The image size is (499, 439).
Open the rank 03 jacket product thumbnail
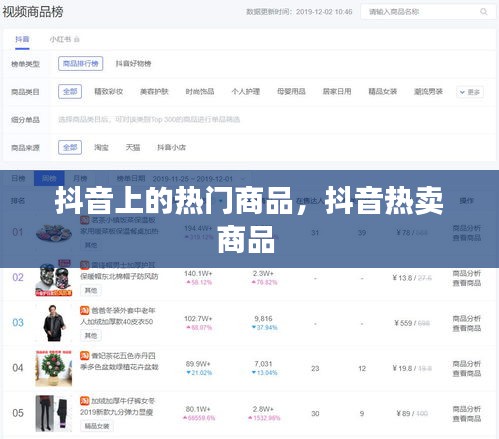coord(54,323)
